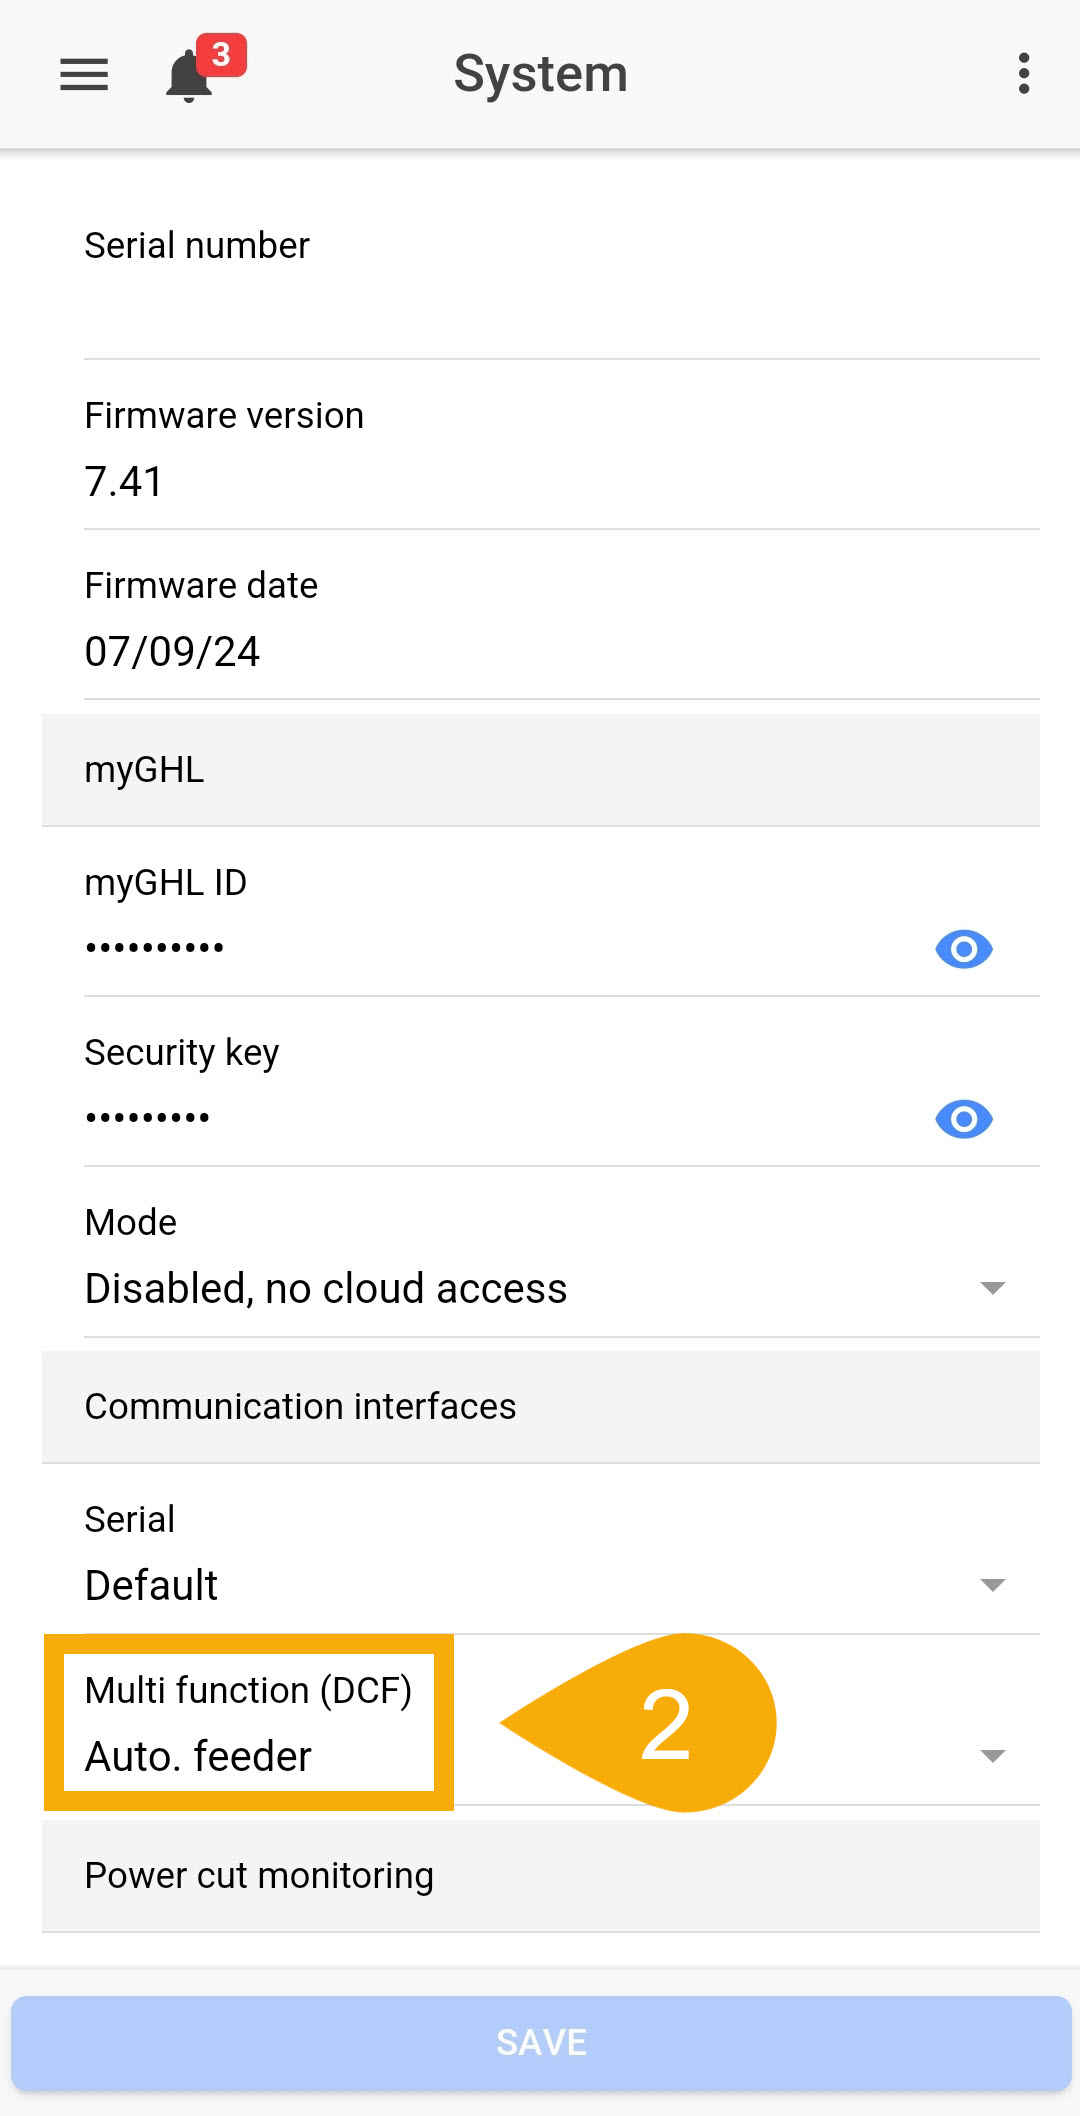This screenshot has width=1080, height=2116.
Task: Open the three-dot overflow menu
Action: (1023, 74)
